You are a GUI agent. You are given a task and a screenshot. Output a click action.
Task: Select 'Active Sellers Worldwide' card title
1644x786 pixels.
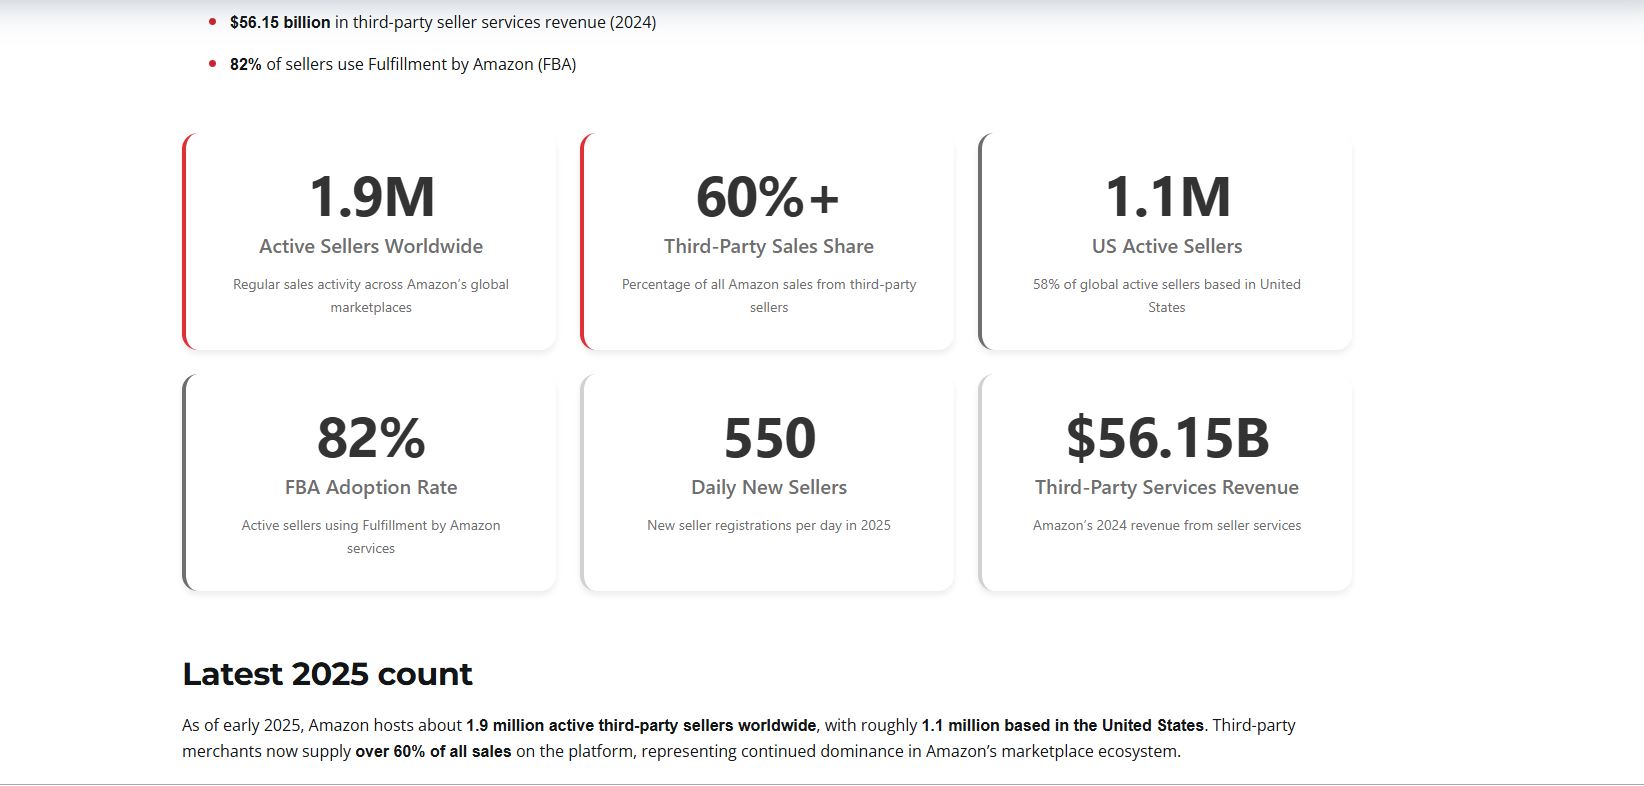click(x=371, y=246)
